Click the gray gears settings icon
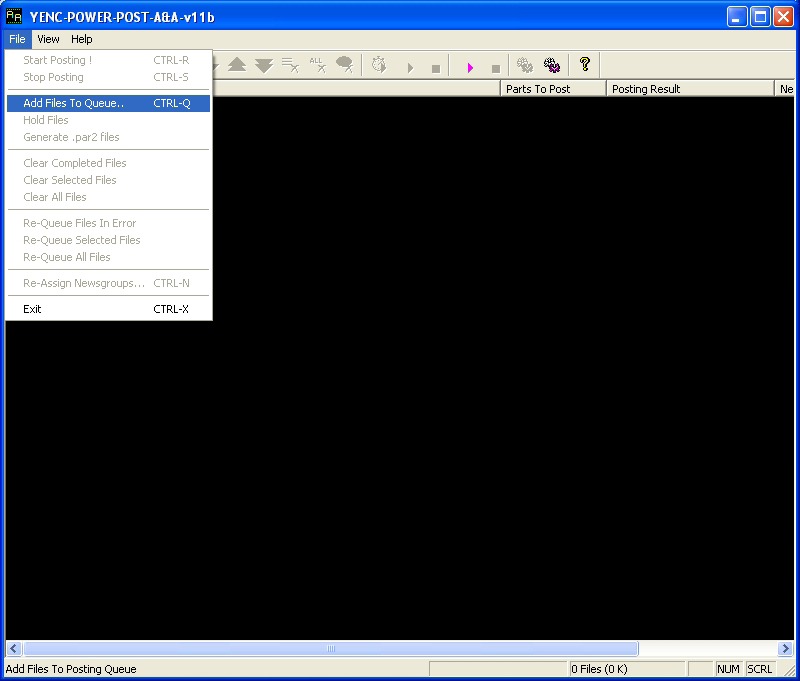The image size is (800, 681). pyautogui.click(x=525, y=65)
